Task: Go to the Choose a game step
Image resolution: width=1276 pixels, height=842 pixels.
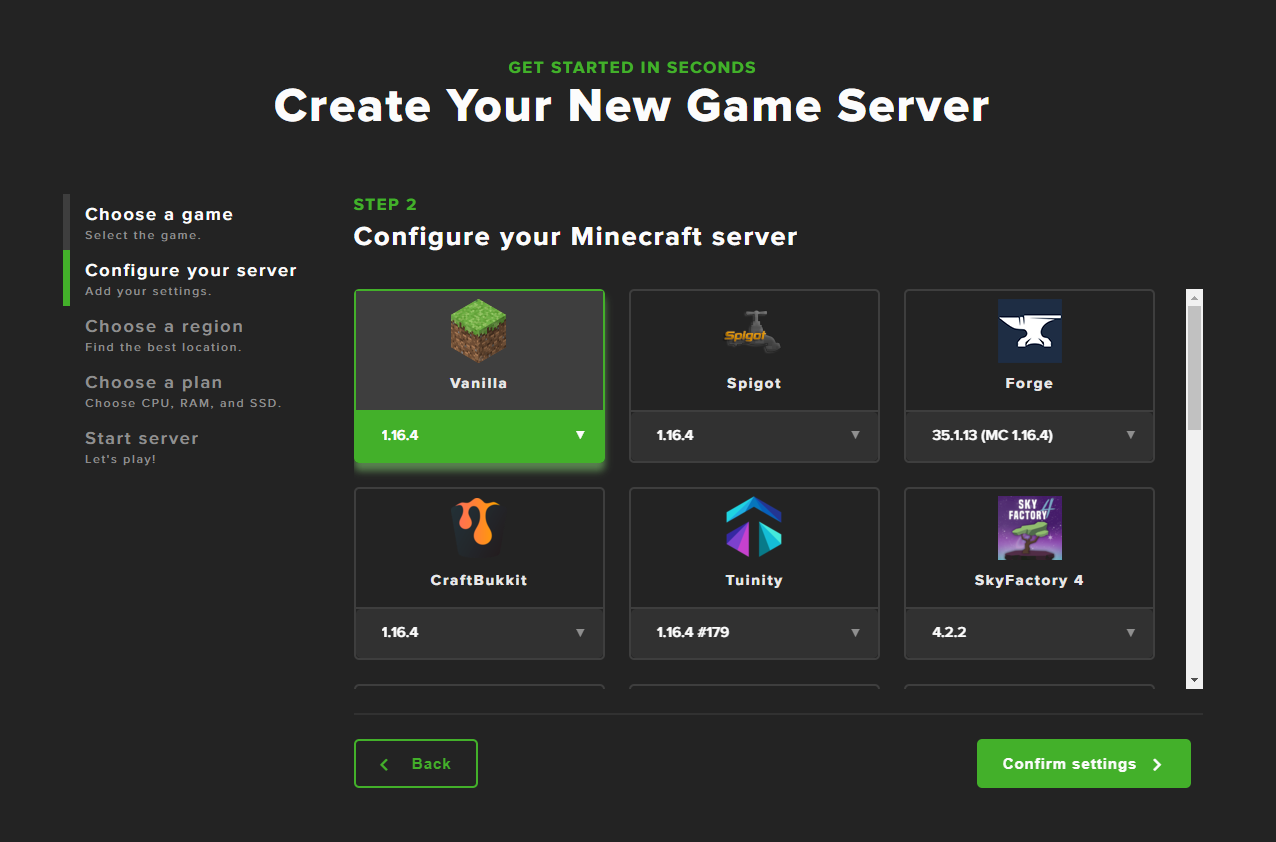Action: tap(159, 222)
